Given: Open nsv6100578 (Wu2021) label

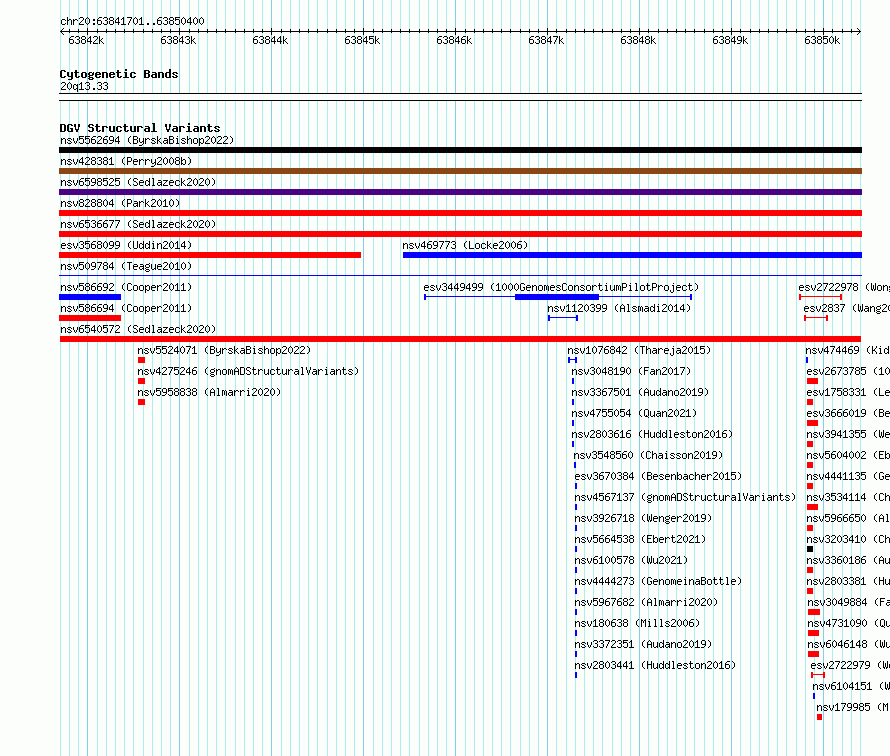Looking at the screenshot, I should click(631, 560).
